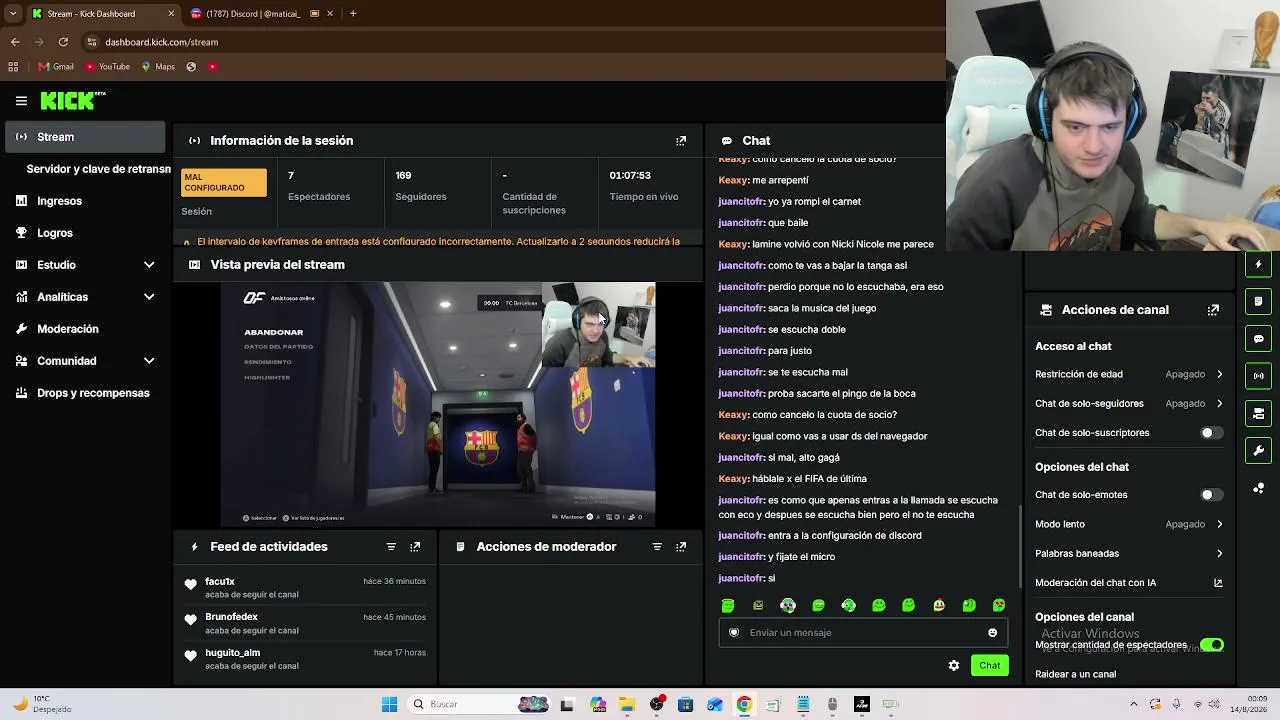Open the emote picker in message box
1280x720 pixels.
pos(992,633)
